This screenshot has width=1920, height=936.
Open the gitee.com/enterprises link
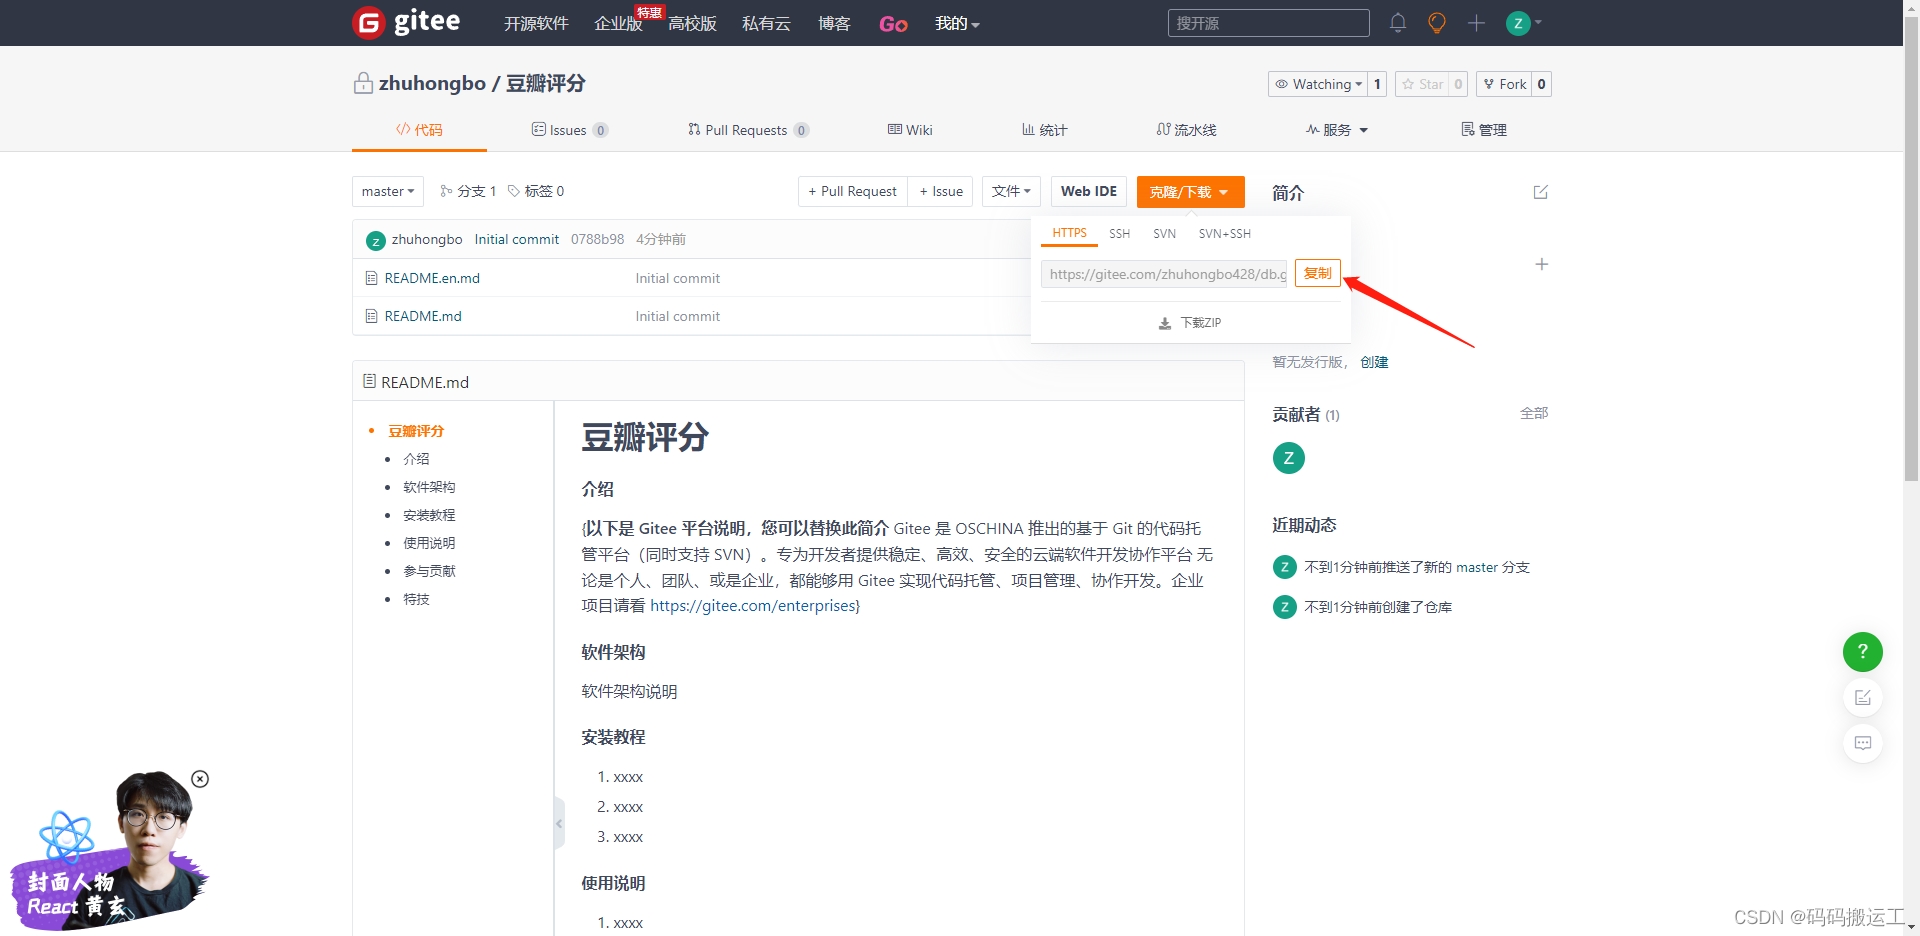[x=753, y=605]
